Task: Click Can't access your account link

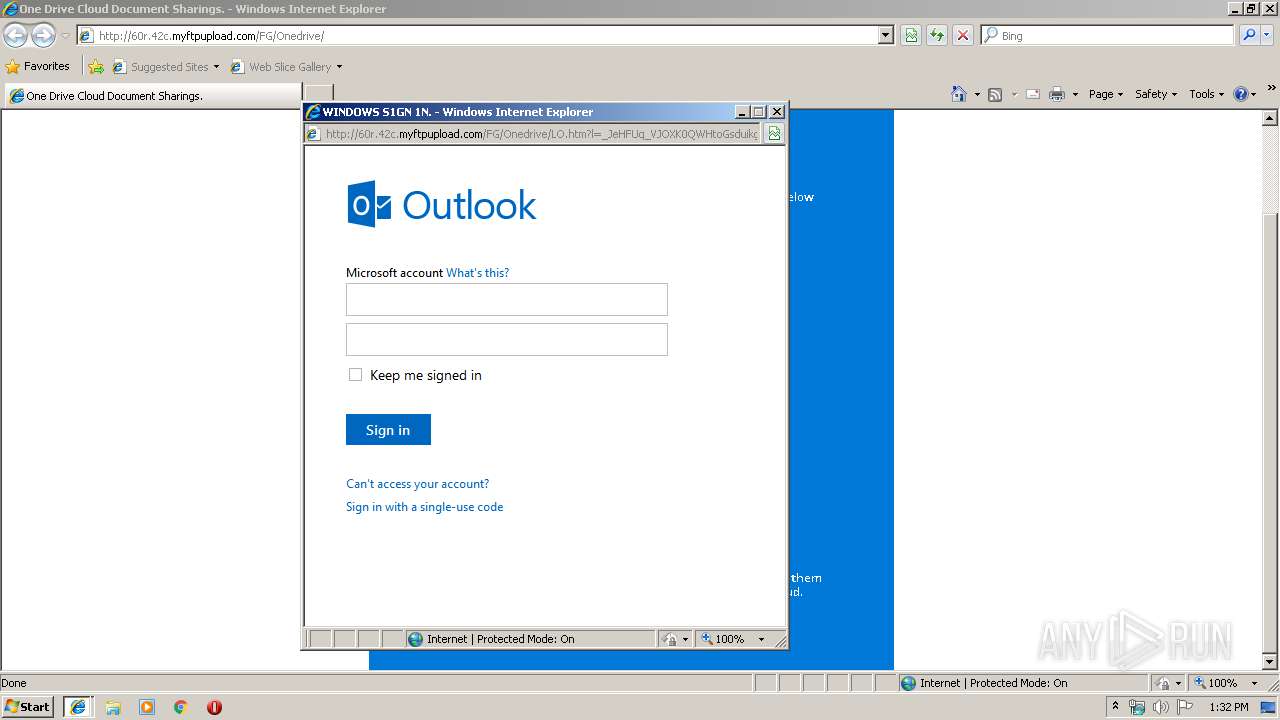Action: (417, 484)
